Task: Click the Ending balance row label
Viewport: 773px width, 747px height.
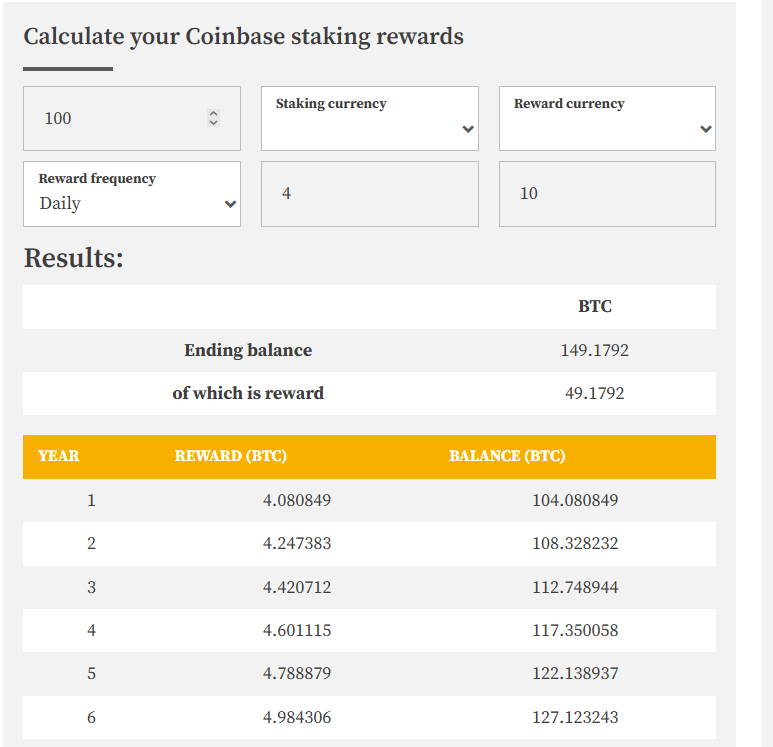Action: [x=248, y=350]
